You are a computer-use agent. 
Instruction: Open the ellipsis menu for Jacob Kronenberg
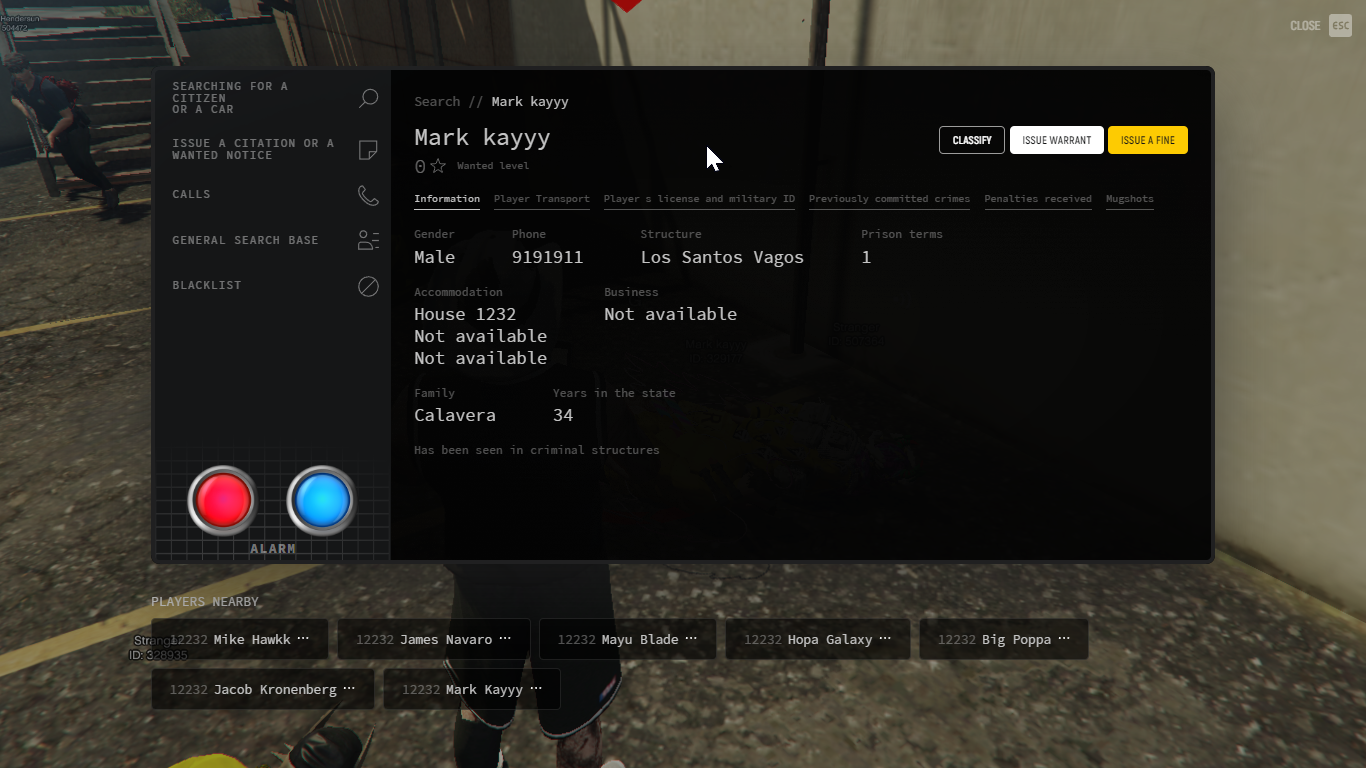[x=349, y=688]
